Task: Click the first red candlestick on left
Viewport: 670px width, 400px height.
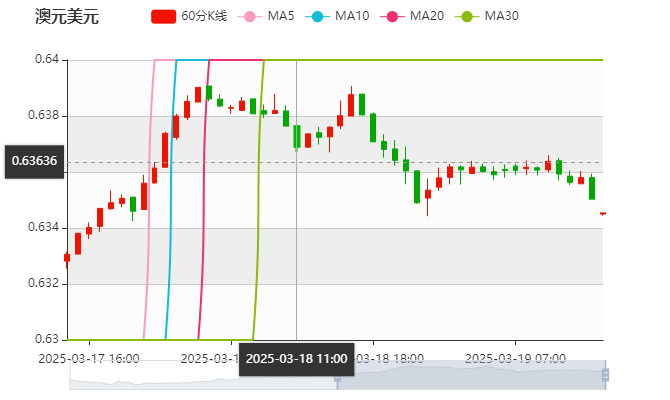Action: tap(67, 257)
